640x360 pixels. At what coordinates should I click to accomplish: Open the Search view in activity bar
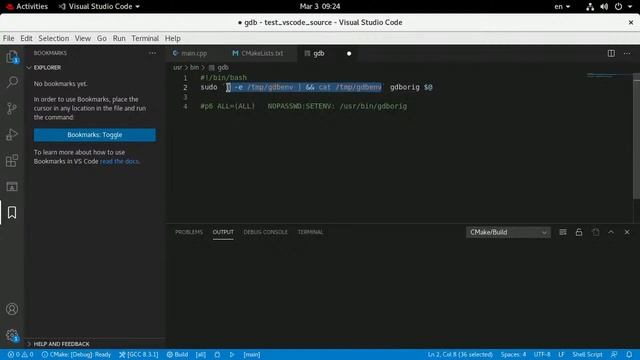click(12, 82)
